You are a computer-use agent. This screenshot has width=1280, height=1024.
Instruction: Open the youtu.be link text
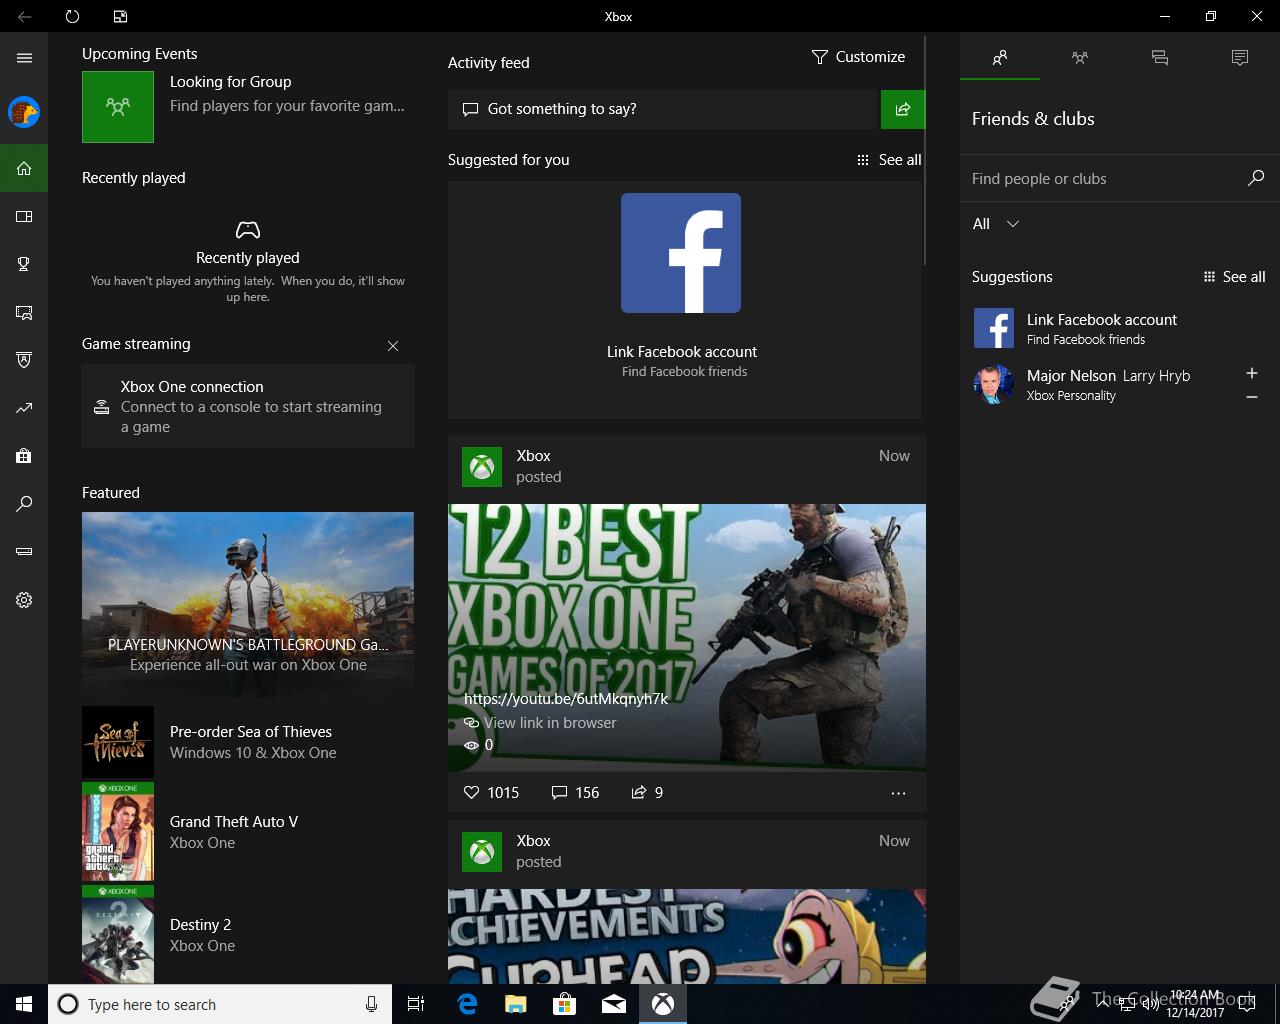[566, 698]
